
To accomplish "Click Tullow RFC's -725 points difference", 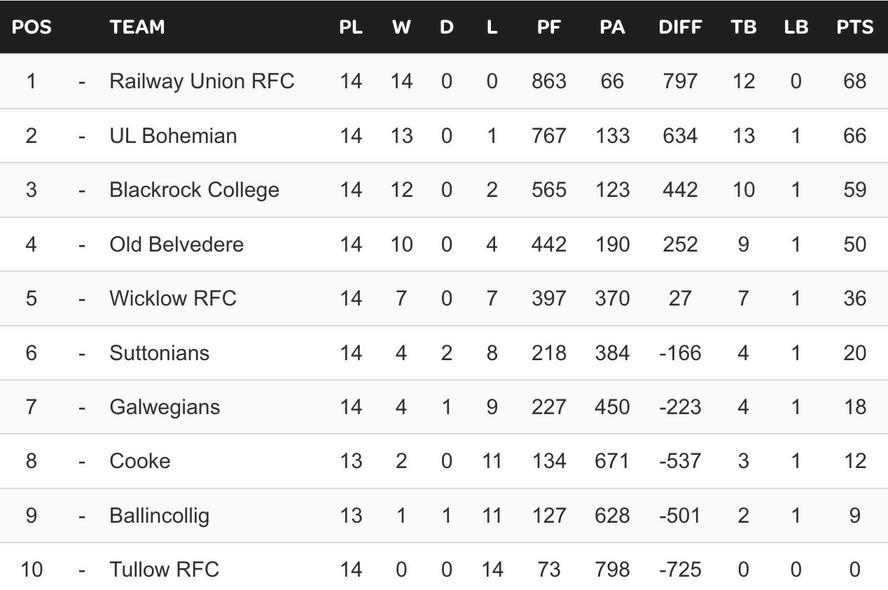I will point(680,570).
